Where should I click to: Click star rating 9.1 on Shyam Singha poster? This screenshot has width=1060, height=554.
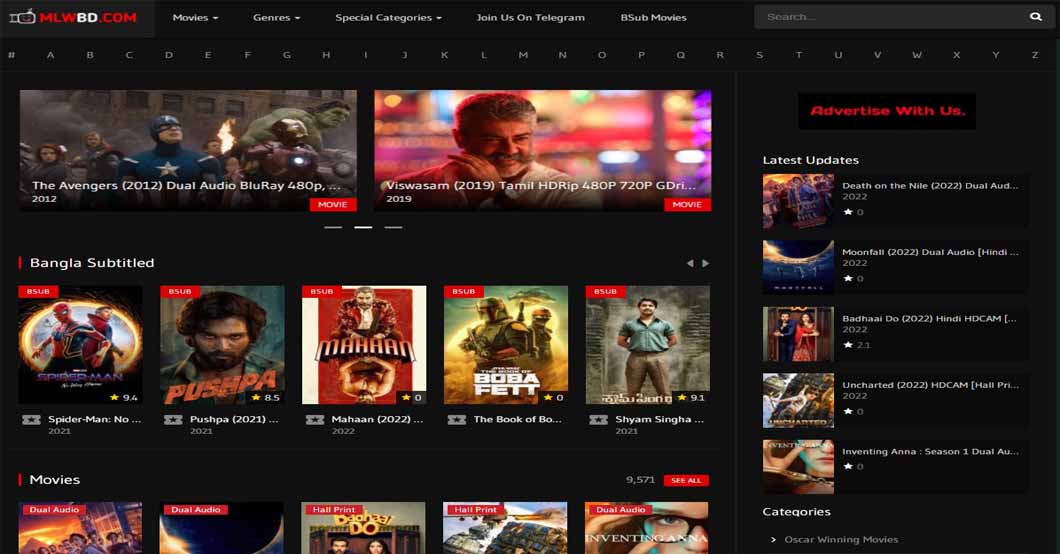tap(691, 397)
